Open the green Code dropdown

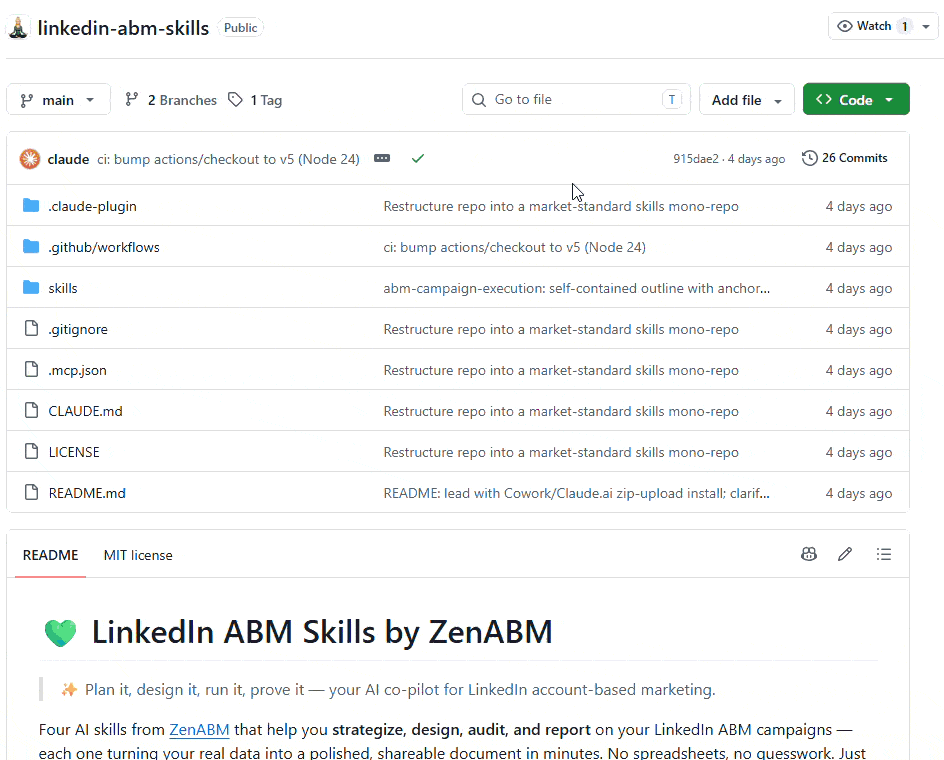(856, 99)
